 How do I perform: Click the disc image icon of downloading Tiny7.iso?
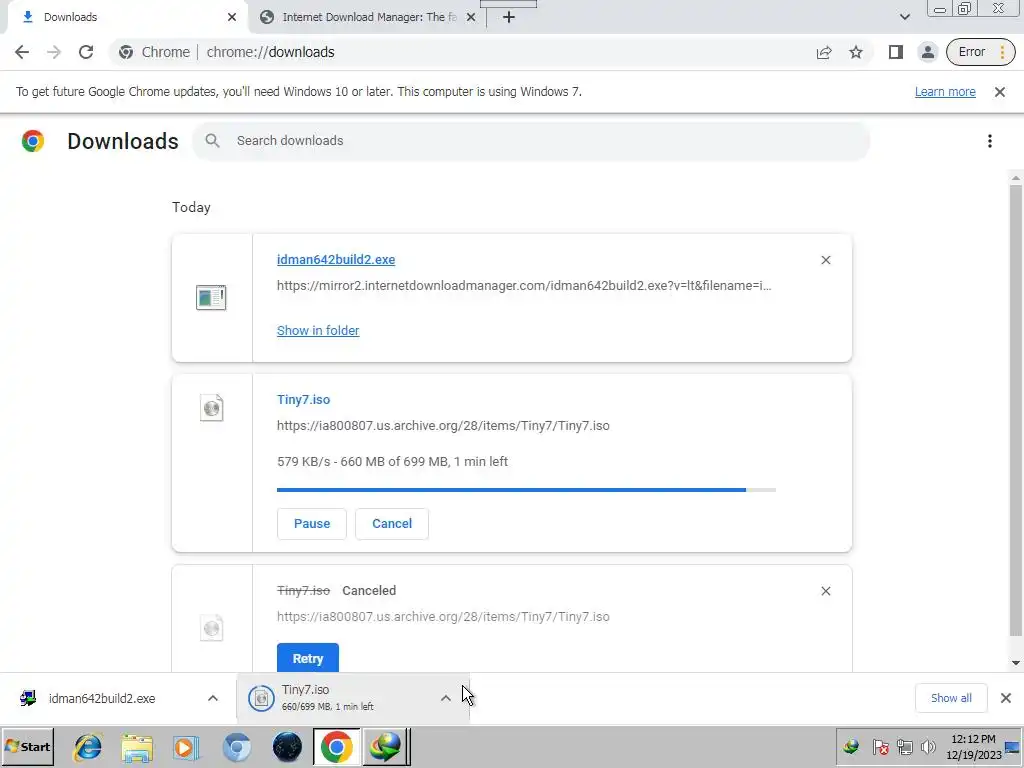(x=212, y=408)
